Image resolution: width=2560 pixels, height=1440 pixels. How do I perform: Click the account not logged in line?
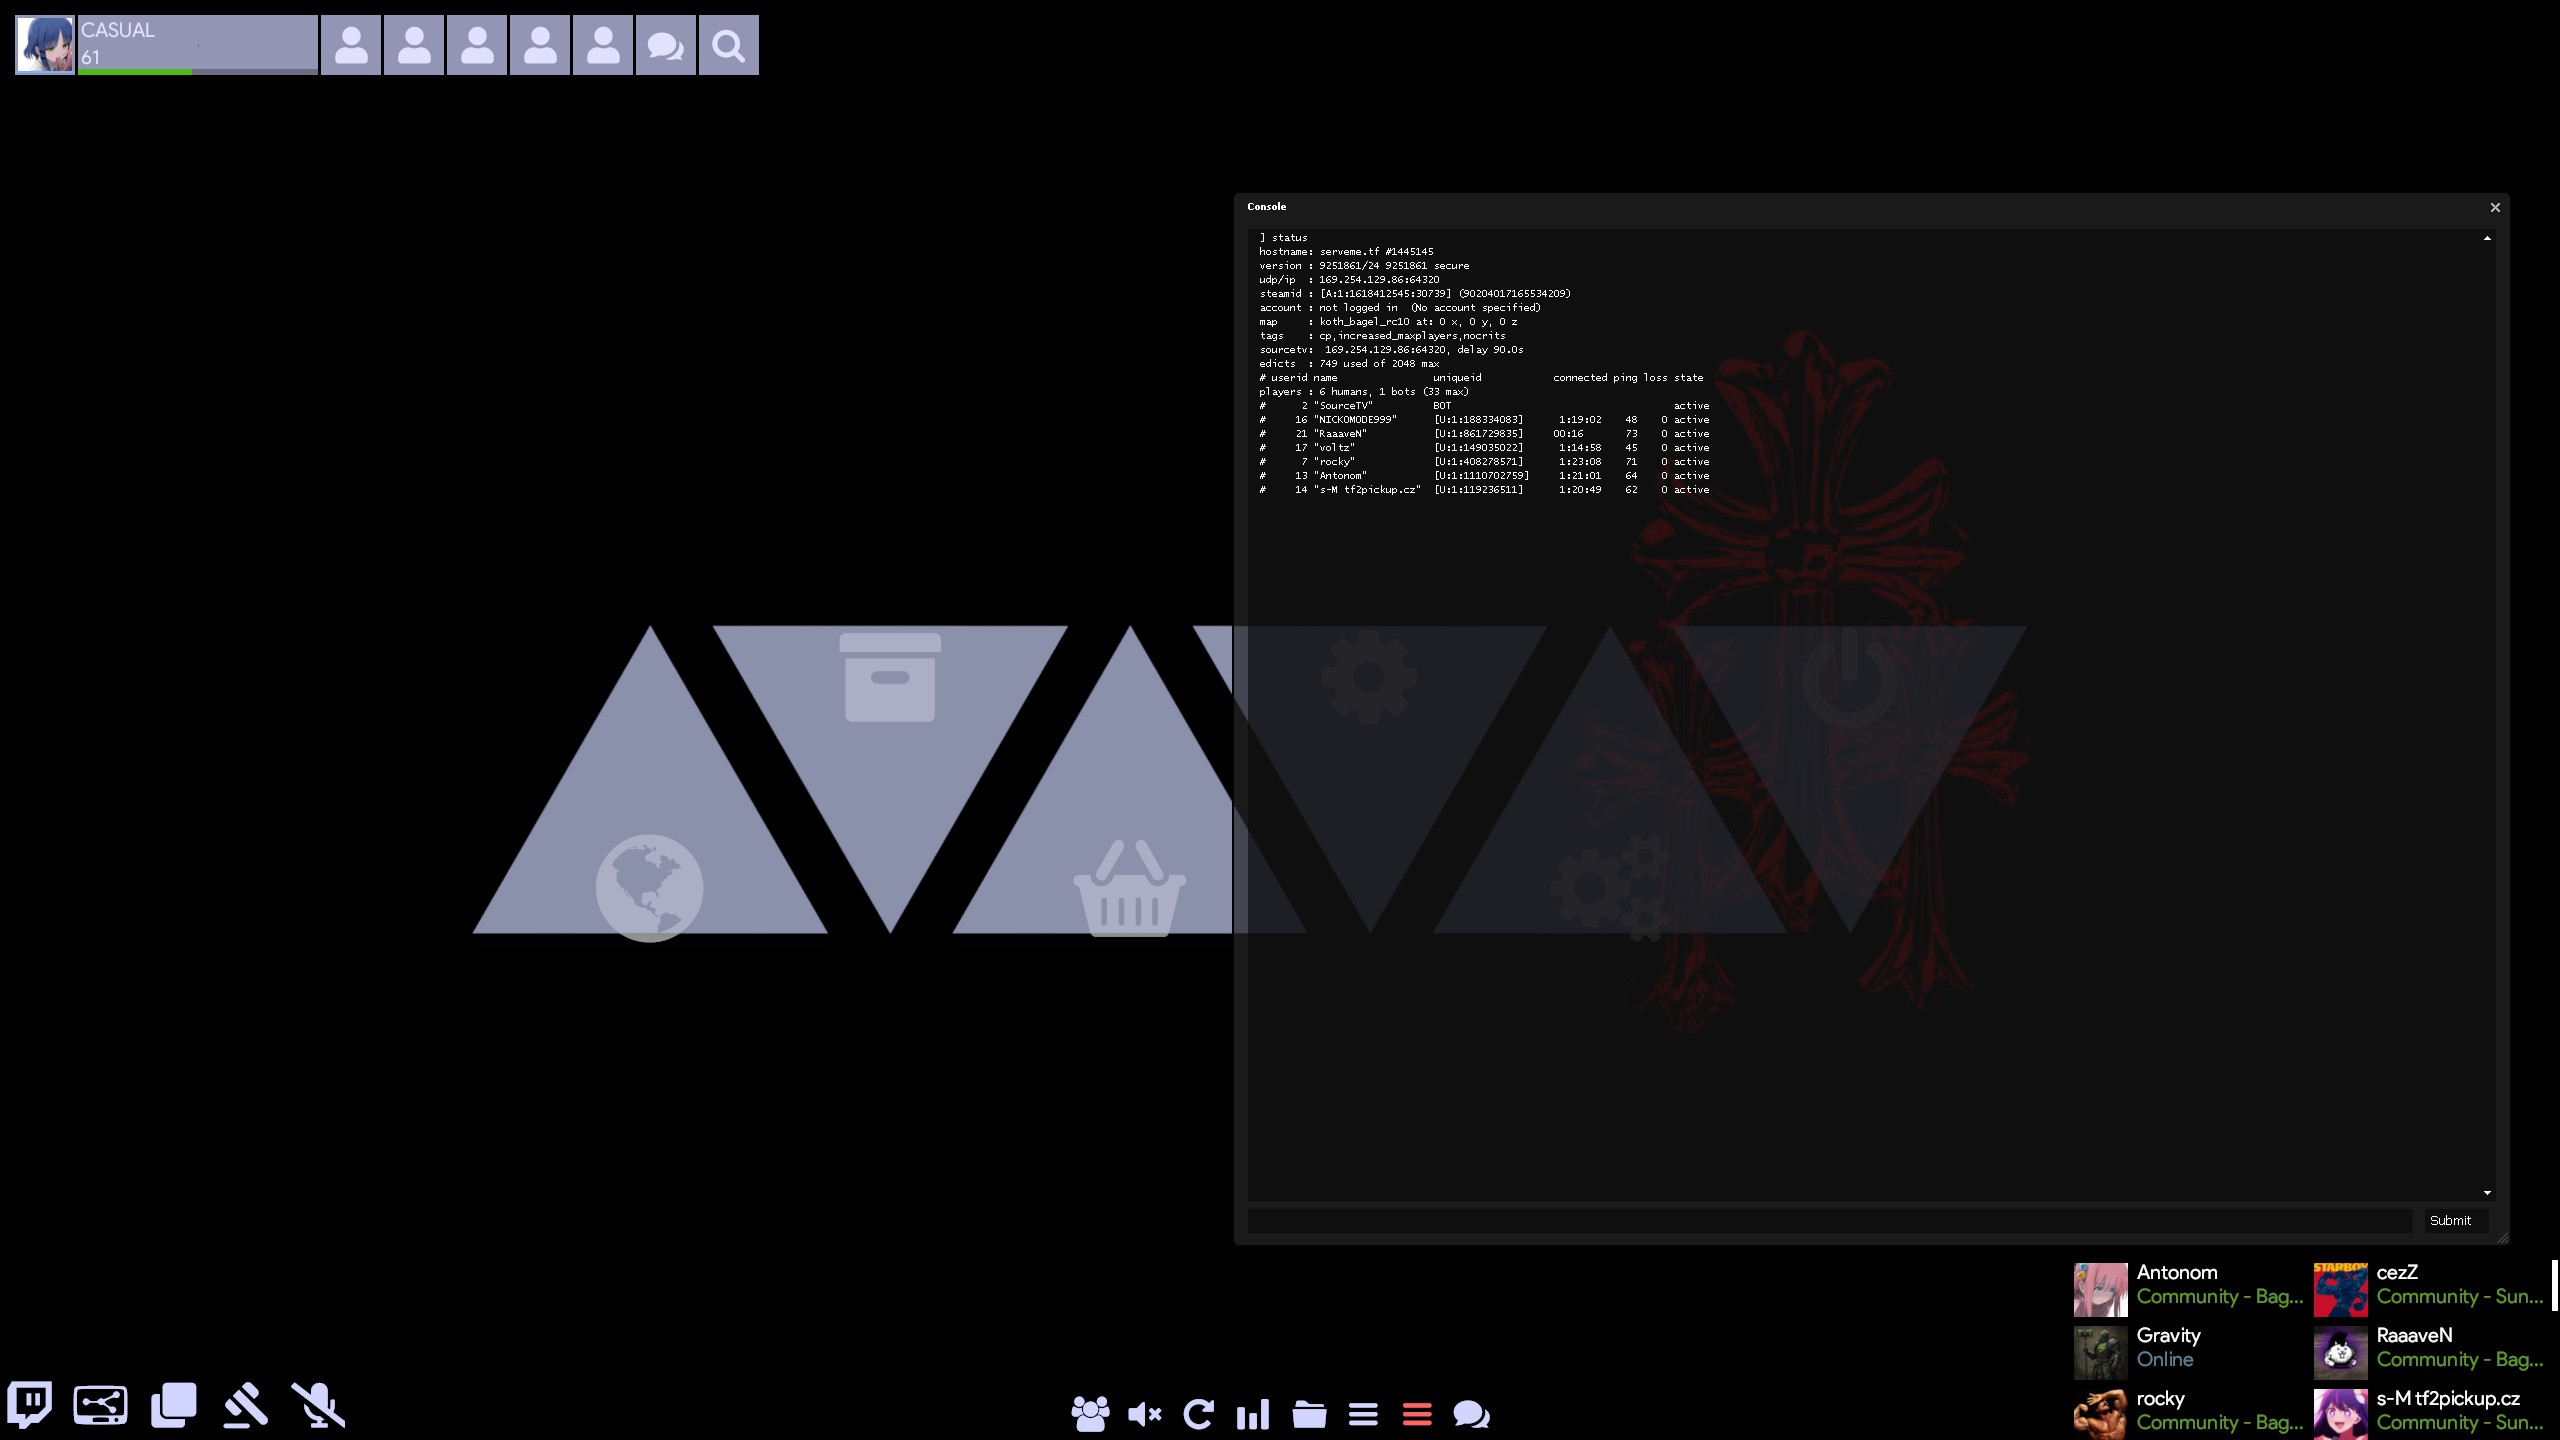pyautogui.click(x=1400, y=308)
